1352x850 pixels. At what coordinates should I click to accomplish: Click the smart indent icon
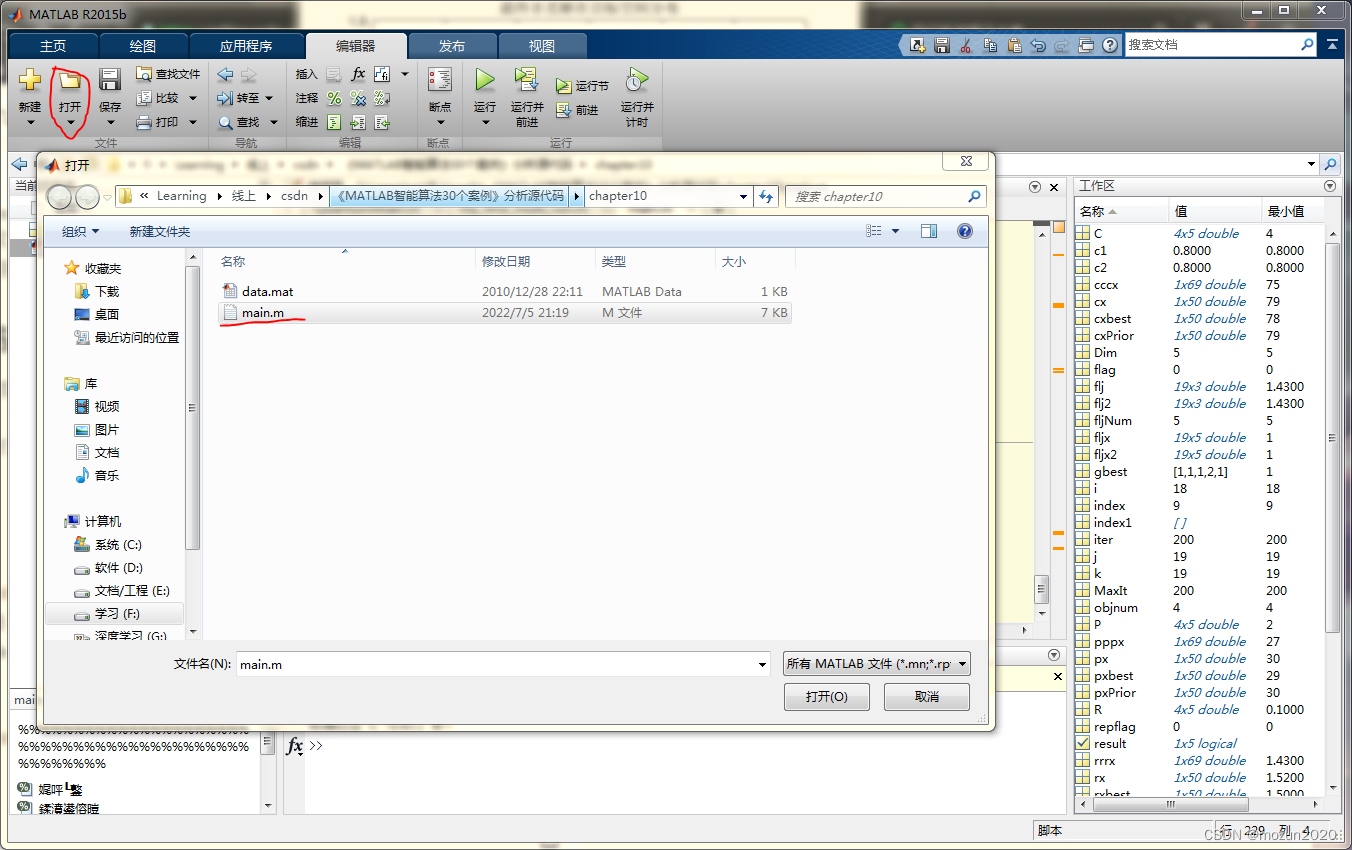pos(334,122)
